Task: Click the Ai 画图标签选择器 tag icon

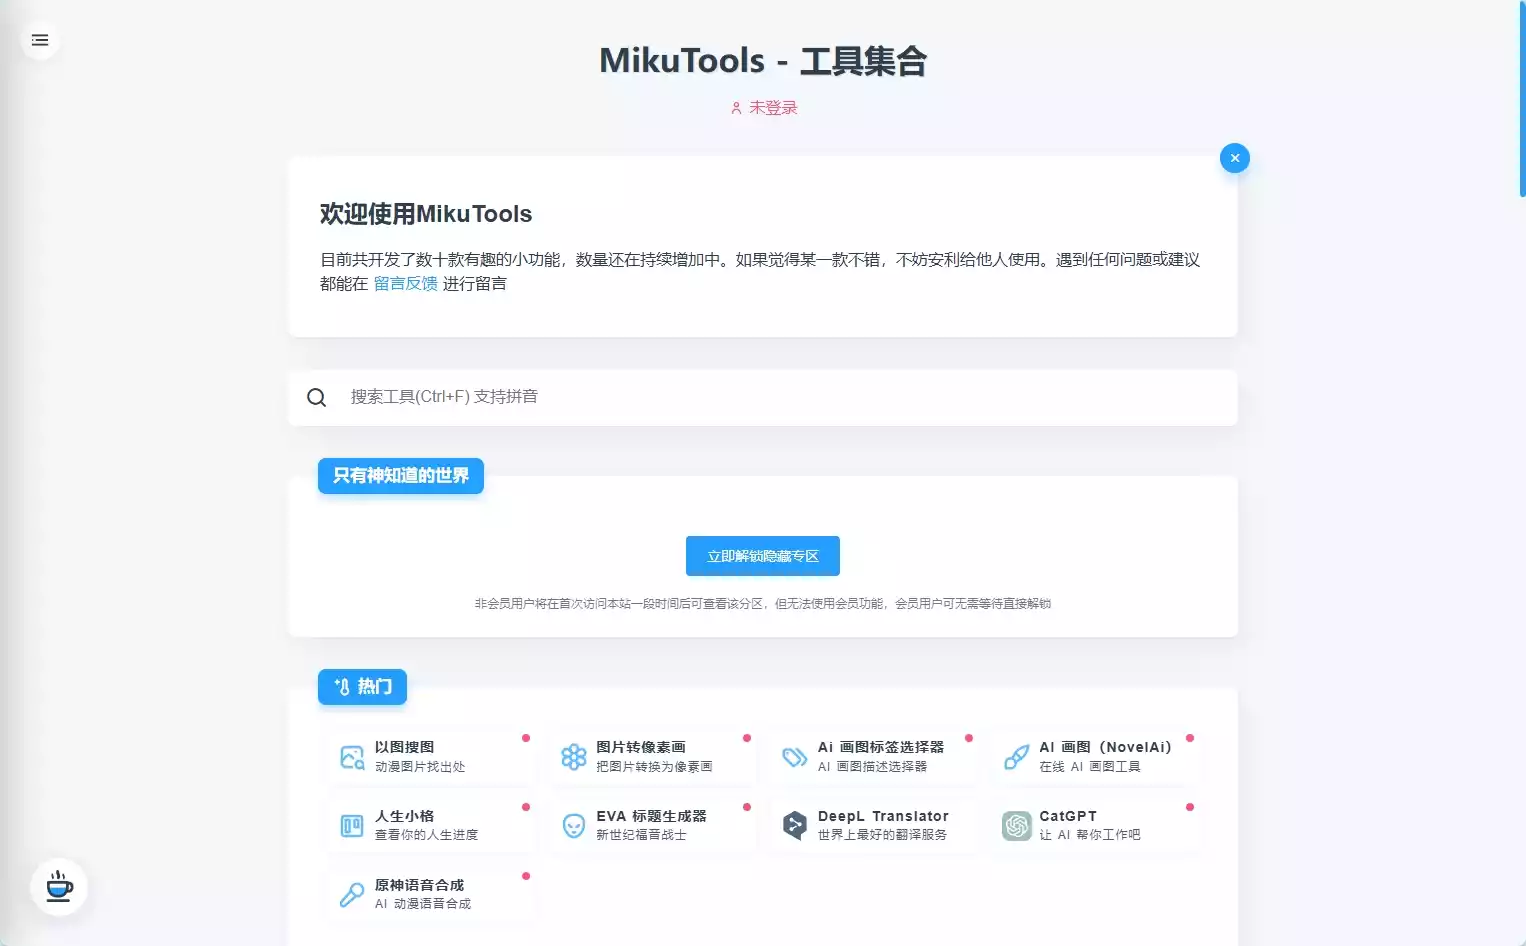Action: 795,757
